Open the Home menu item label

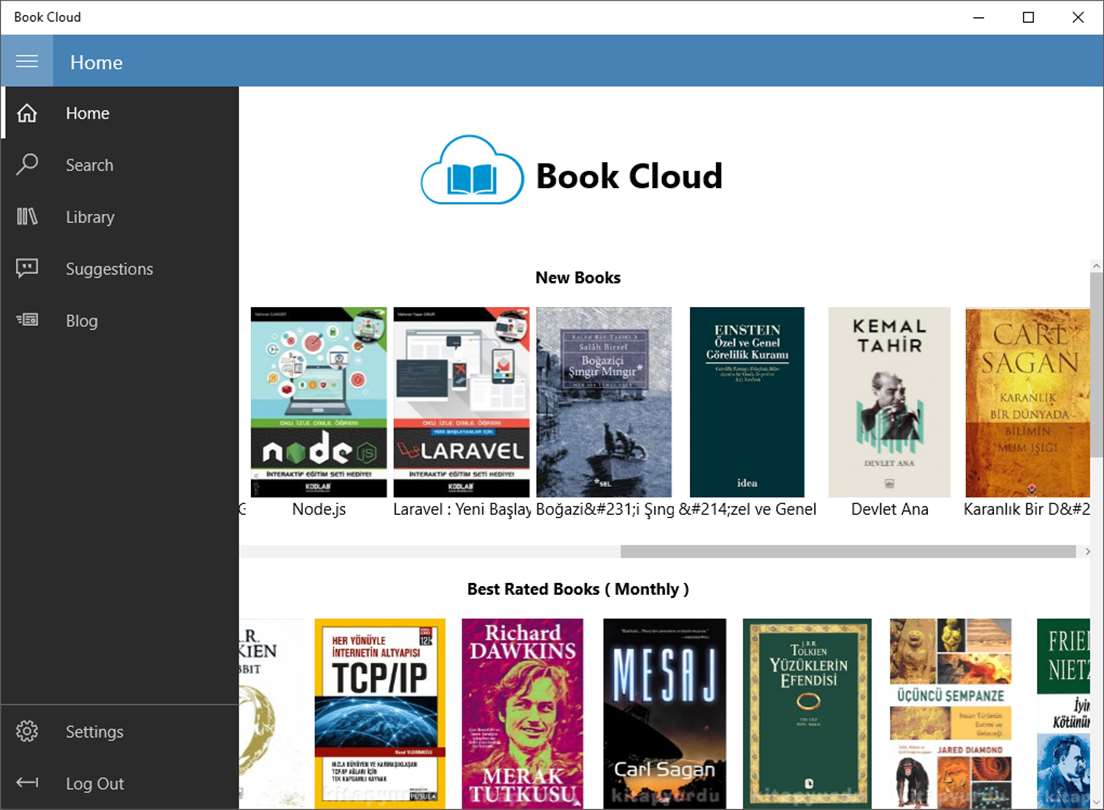click(x=87, y=113)
